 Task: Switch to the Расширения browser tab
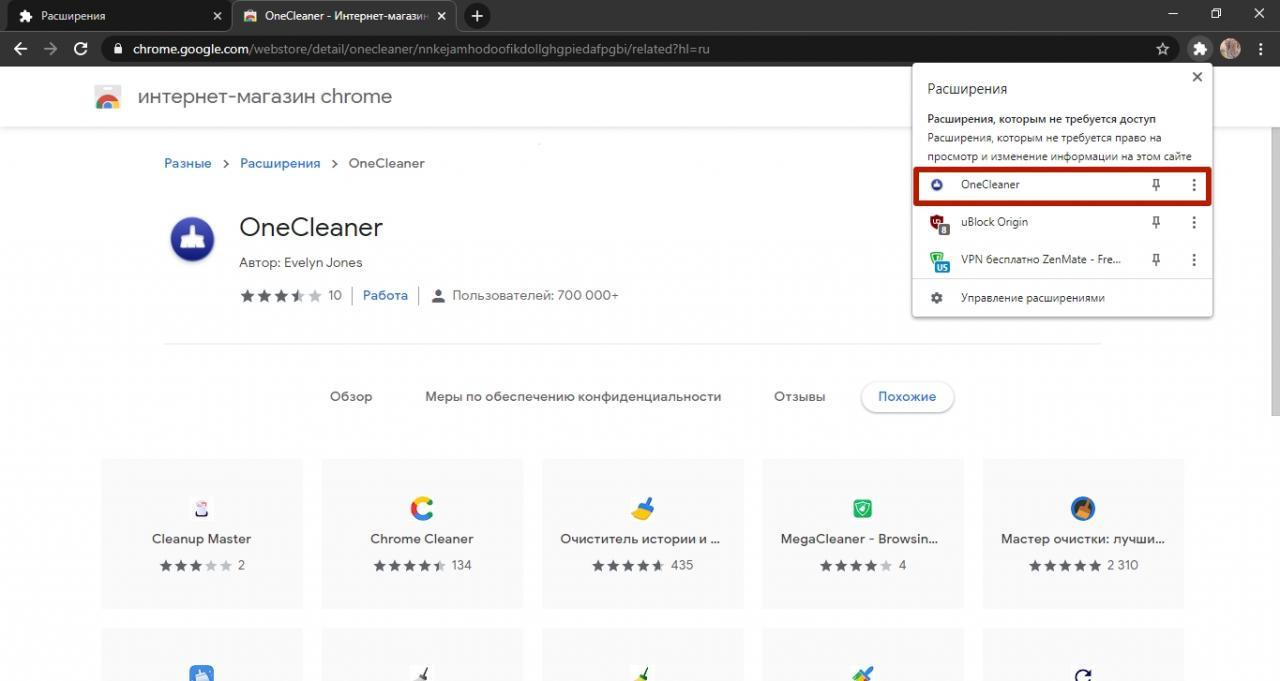116,16
